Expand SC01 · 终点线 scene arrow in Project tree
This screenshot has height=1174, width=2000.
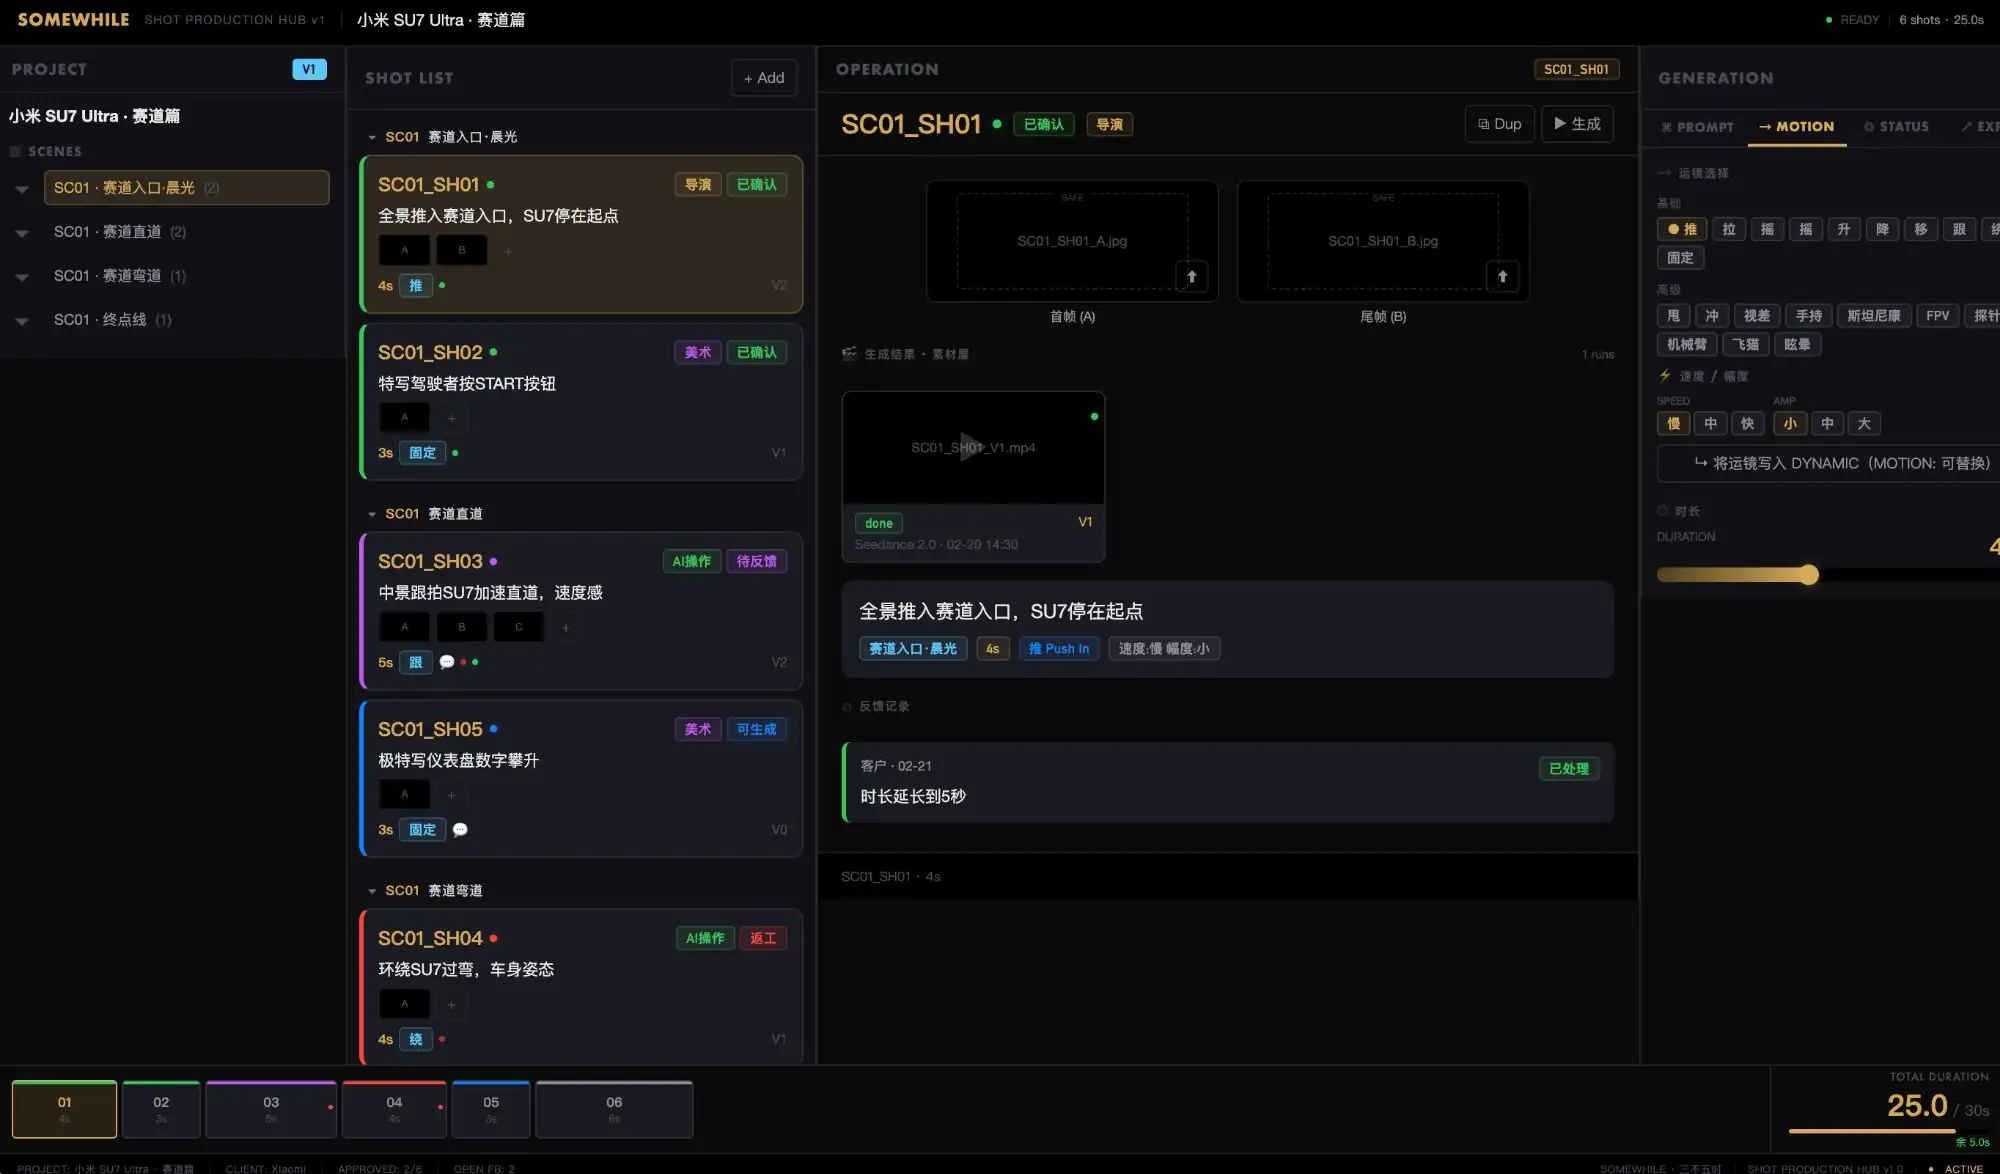(x=22, y=320)
